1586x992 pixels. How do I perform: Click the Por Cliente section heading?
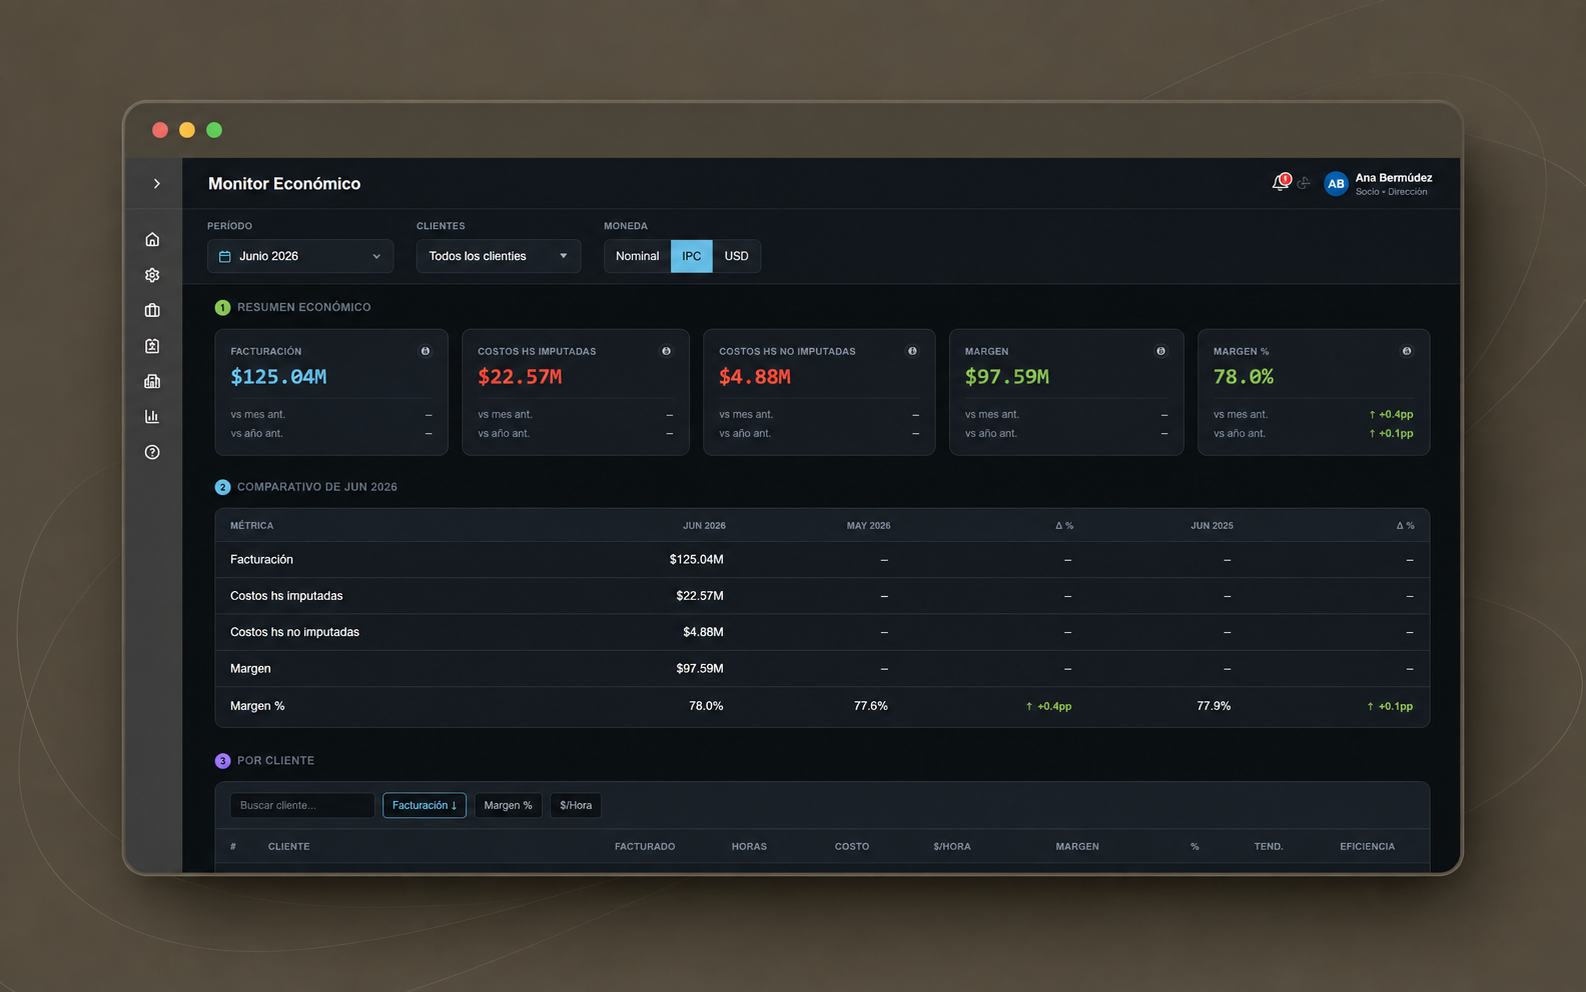pyautogui.click(x=276, y=761)
